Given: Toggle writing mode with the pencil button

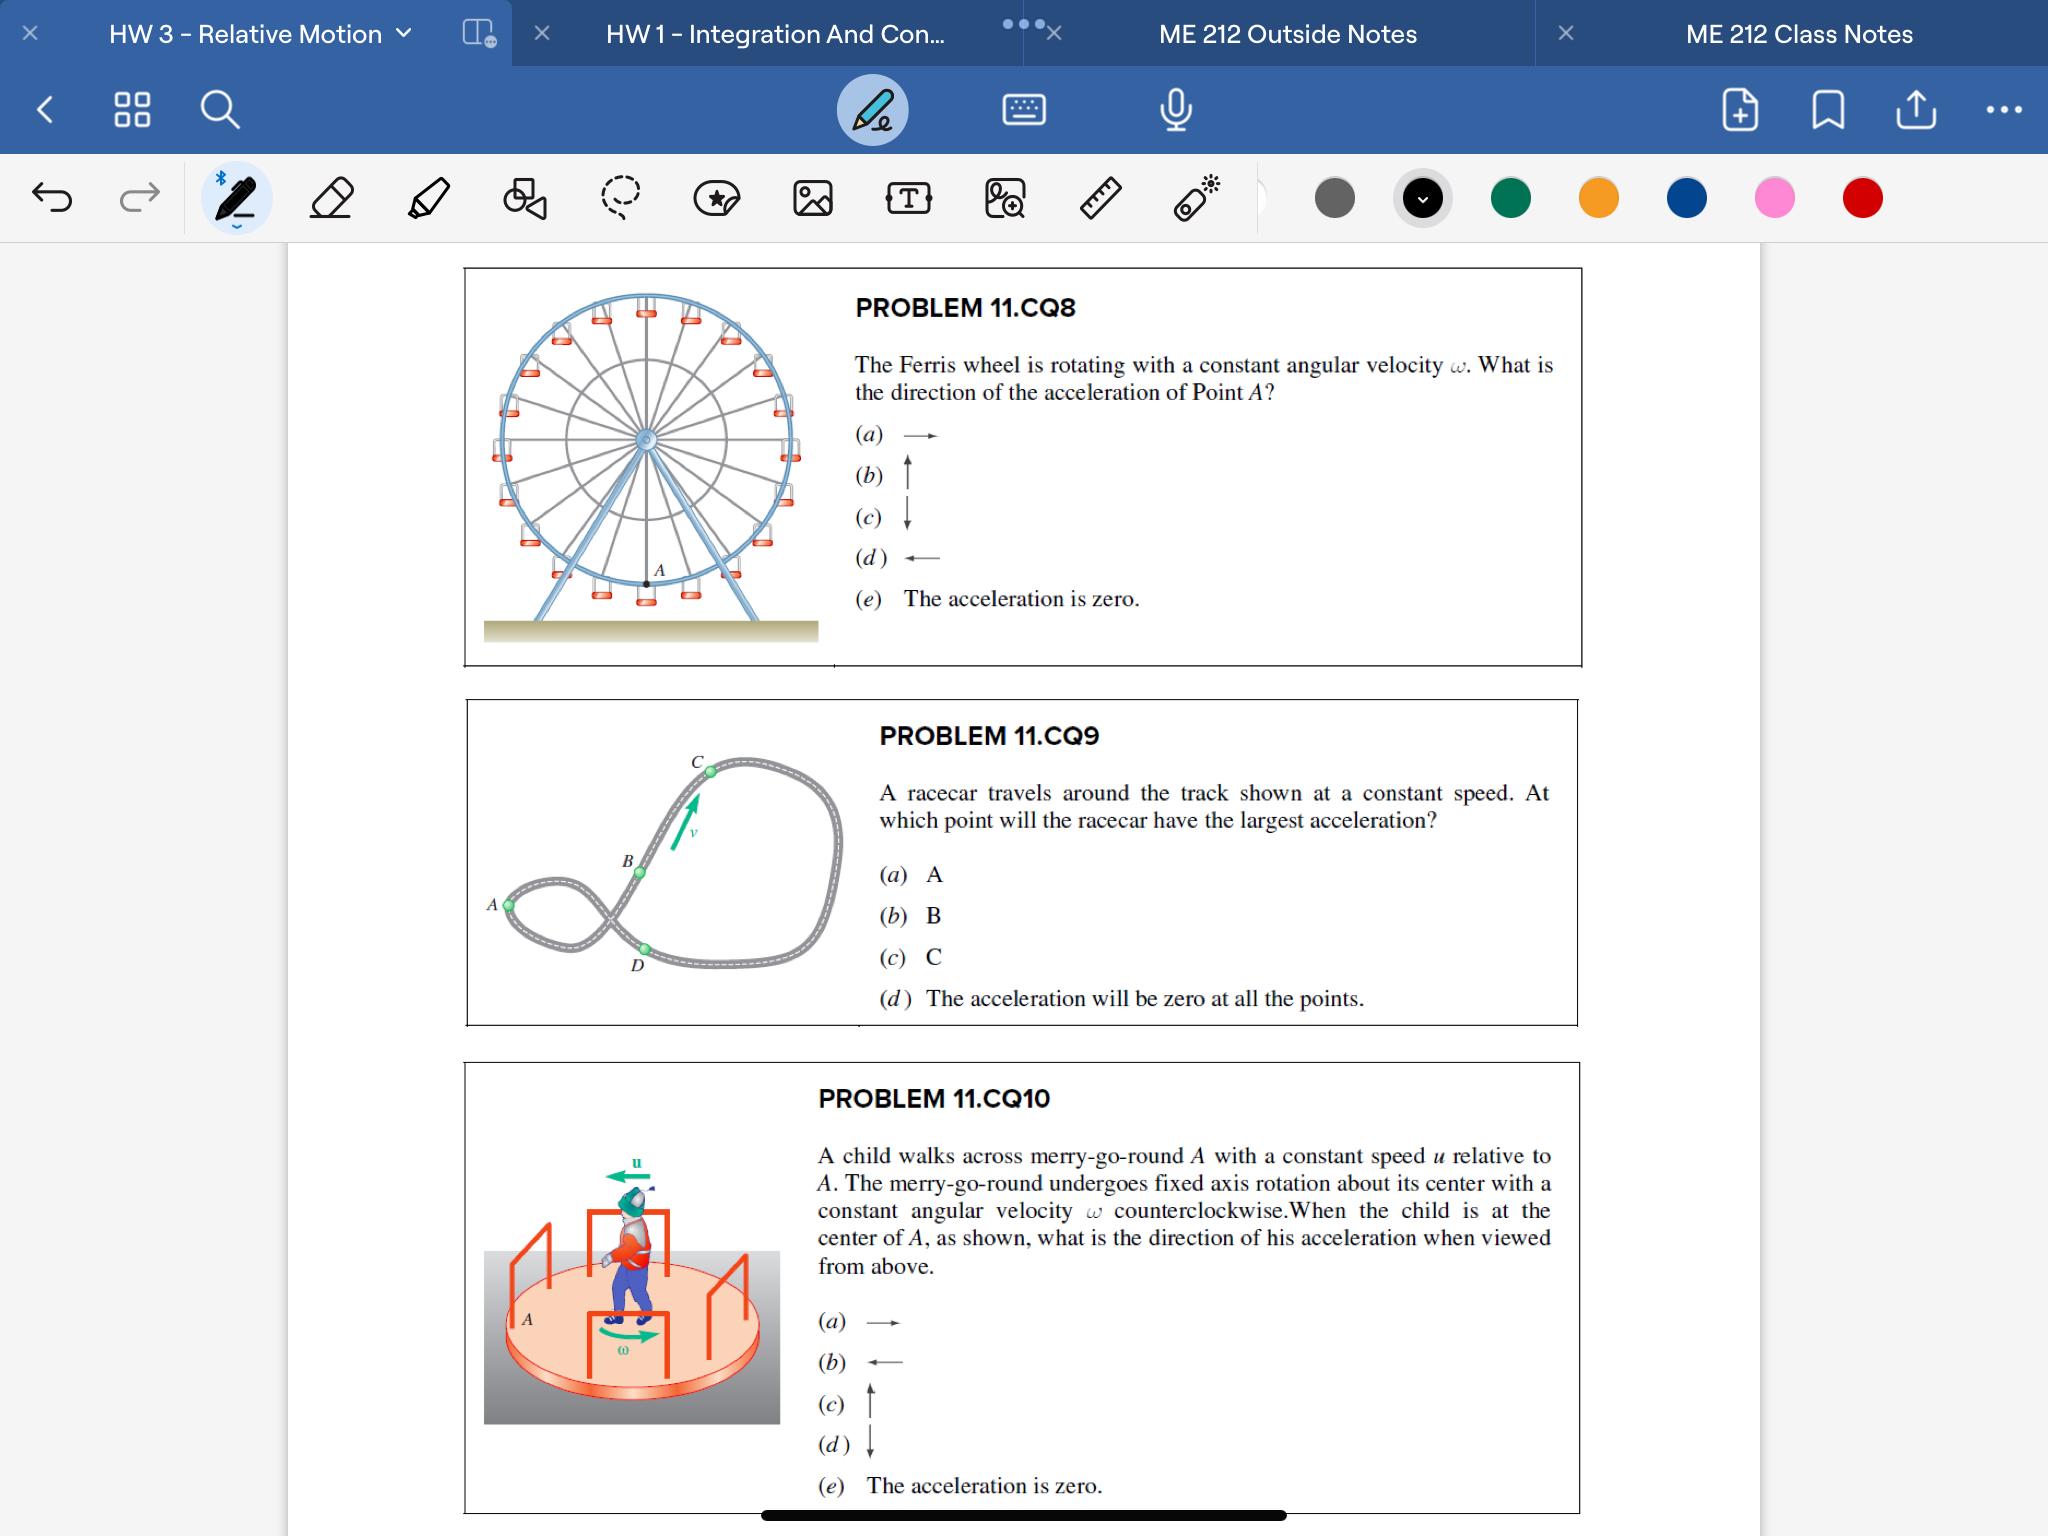Looking at the screenshot, I should (x=872, y=110).
